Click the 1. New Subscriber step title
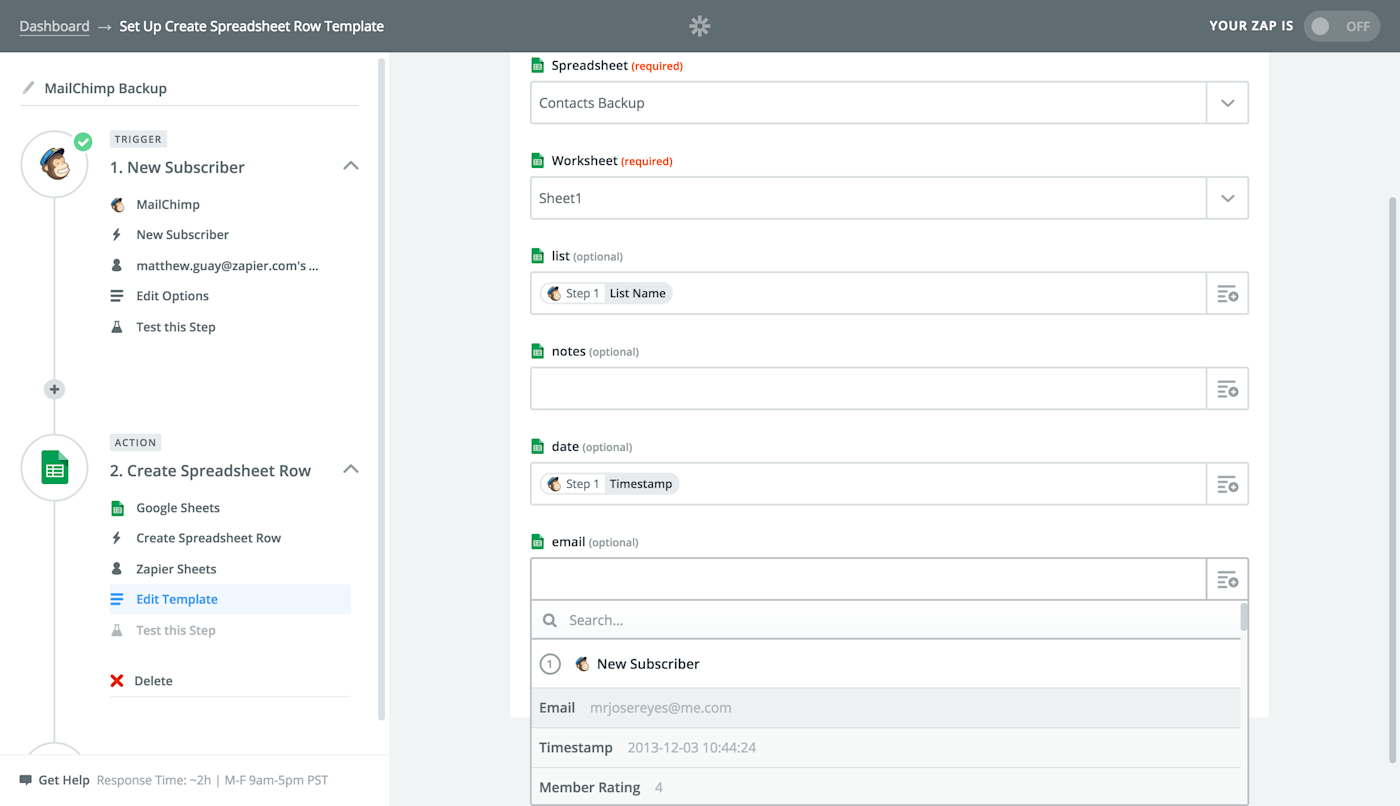Screen dimensions: 1400x806 point(178,167)
